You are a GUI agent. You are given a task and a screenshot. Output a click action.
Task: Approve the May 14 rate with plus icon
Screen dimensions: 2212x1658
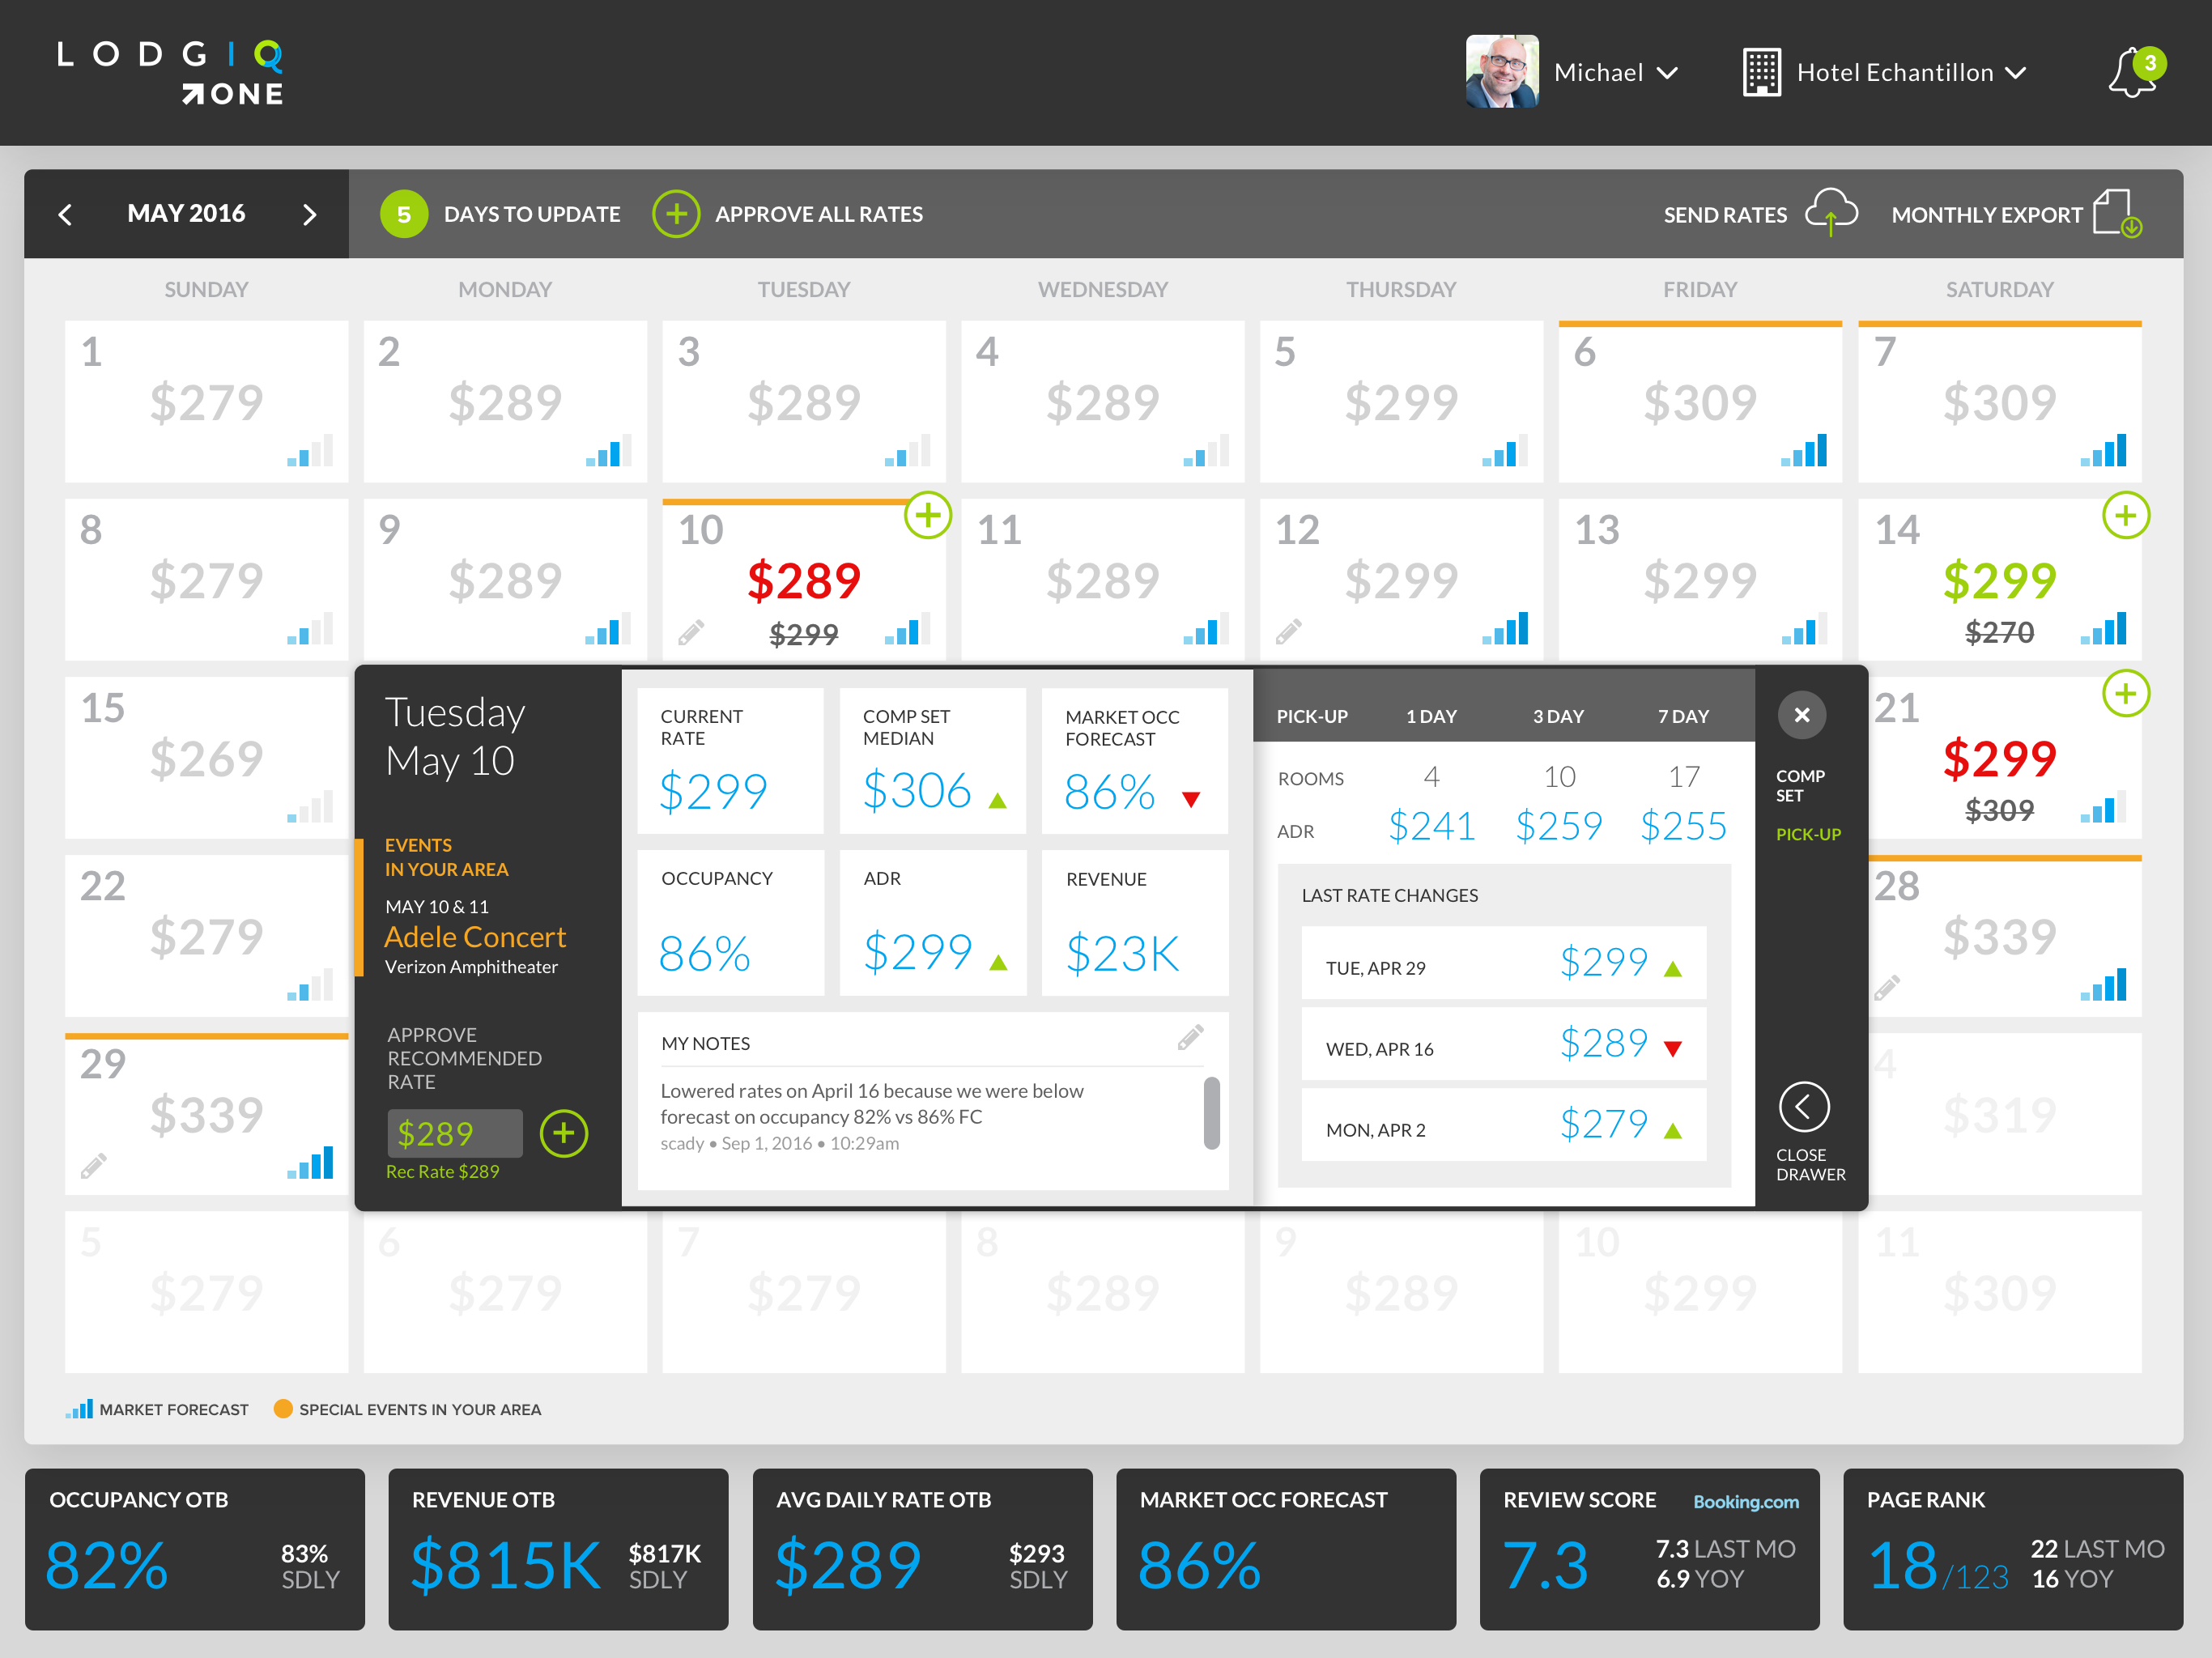[2126, 516]
